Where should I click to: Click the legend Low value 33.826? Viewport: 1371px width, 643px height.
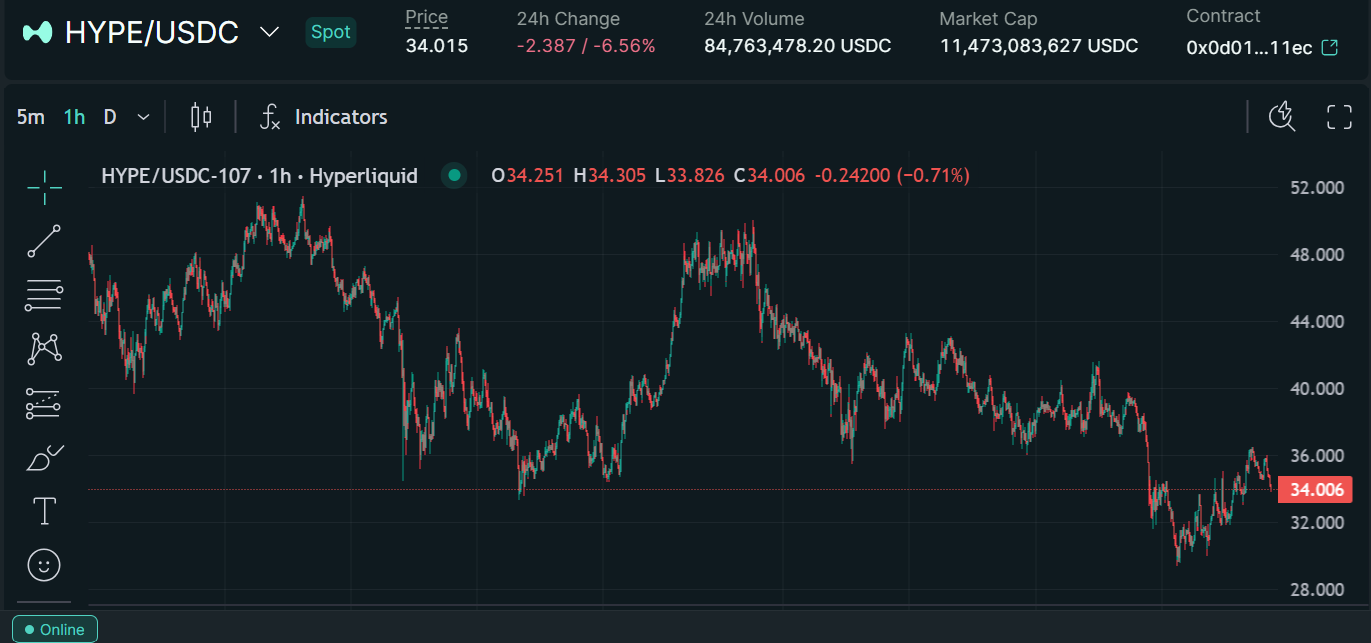point(695,176)
